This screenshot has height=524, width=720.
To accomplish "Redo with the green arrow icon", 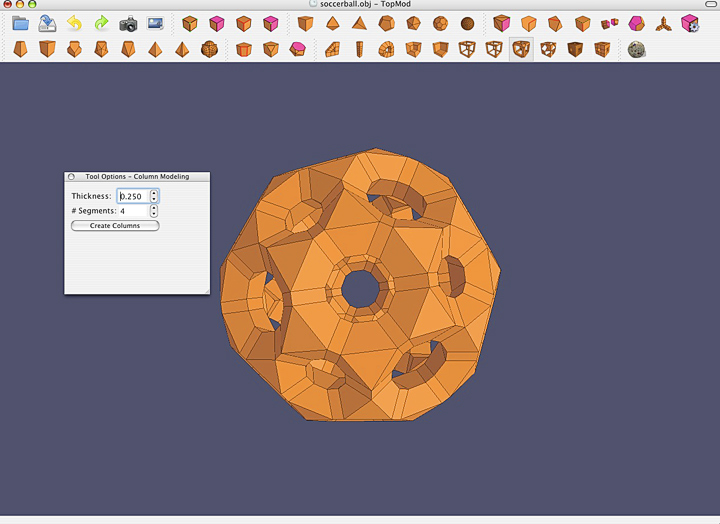I will (101, 23).
